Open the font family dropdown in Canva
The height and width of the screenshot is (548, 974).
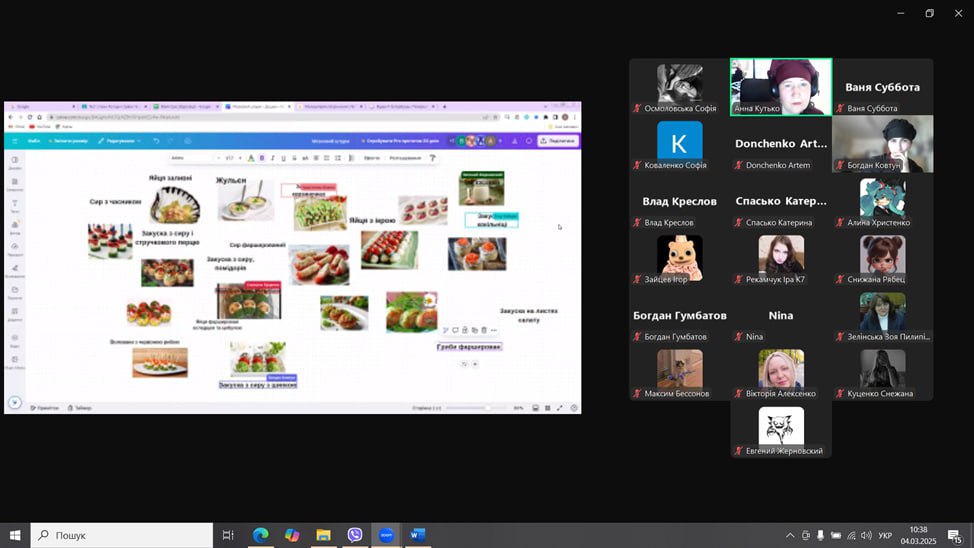pyautogui.click(x=191, y=158)
